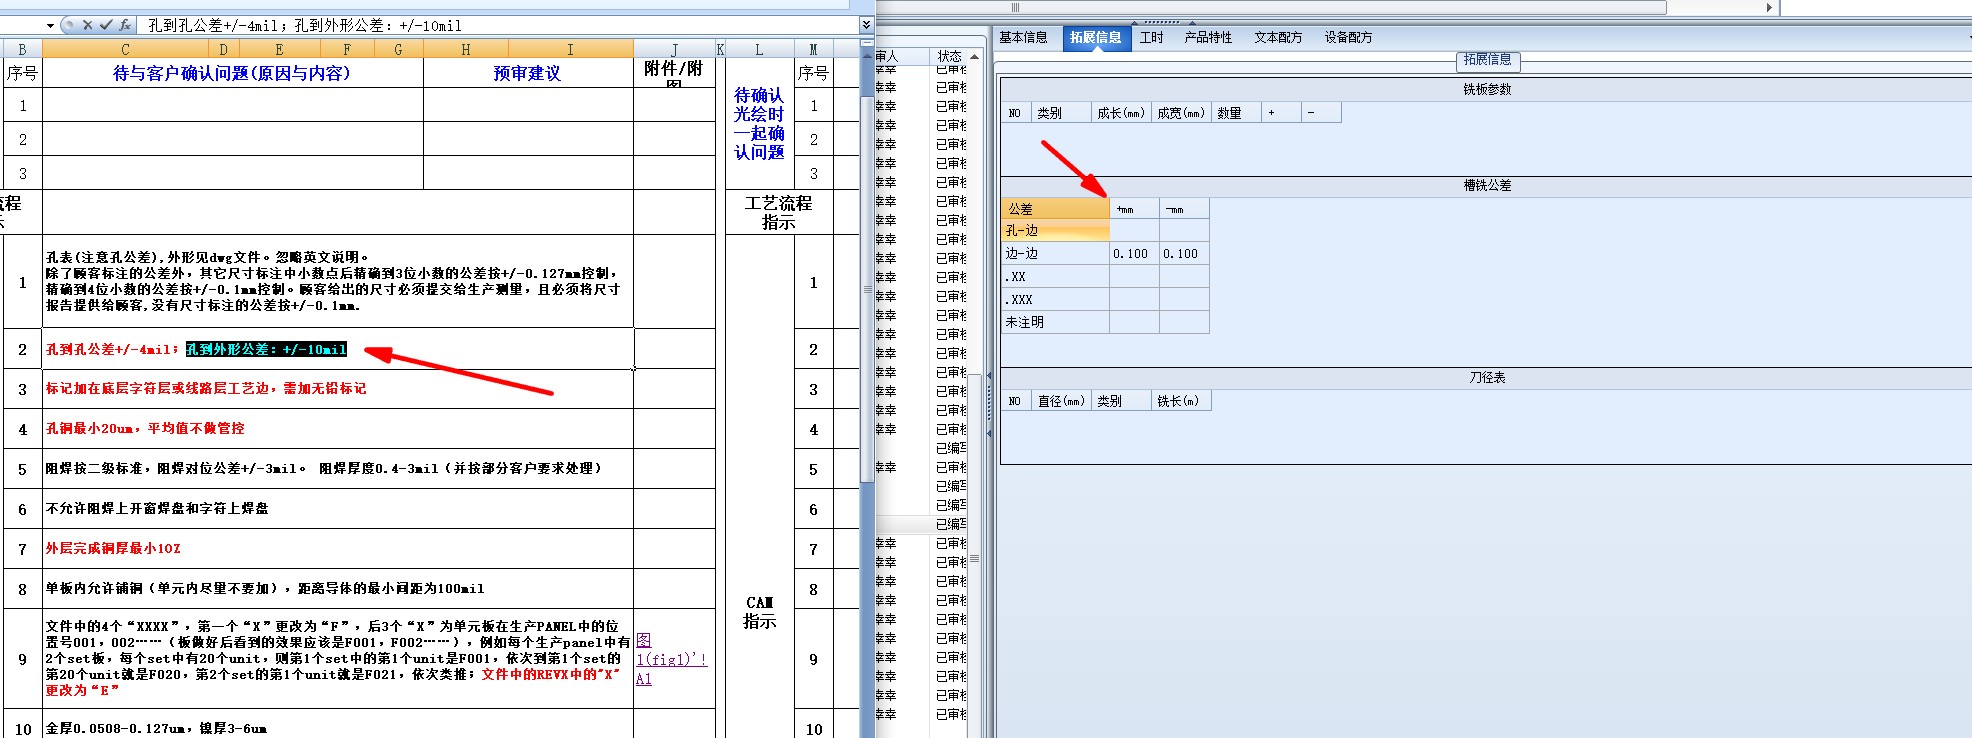Select column B header

point(22,49)
